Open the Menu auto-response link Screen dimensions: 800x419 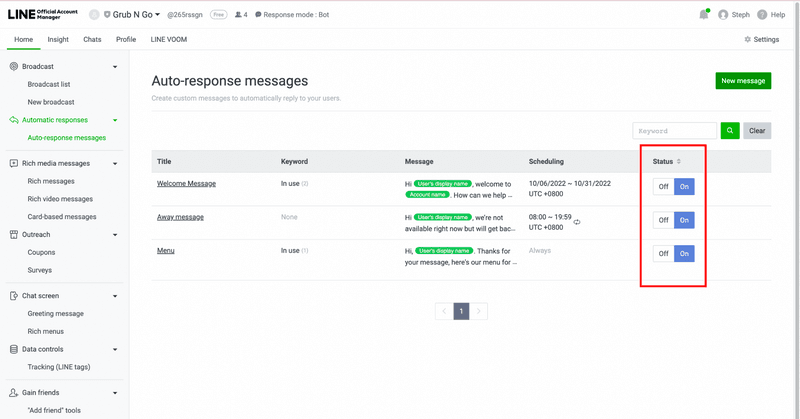coord(166,251)
